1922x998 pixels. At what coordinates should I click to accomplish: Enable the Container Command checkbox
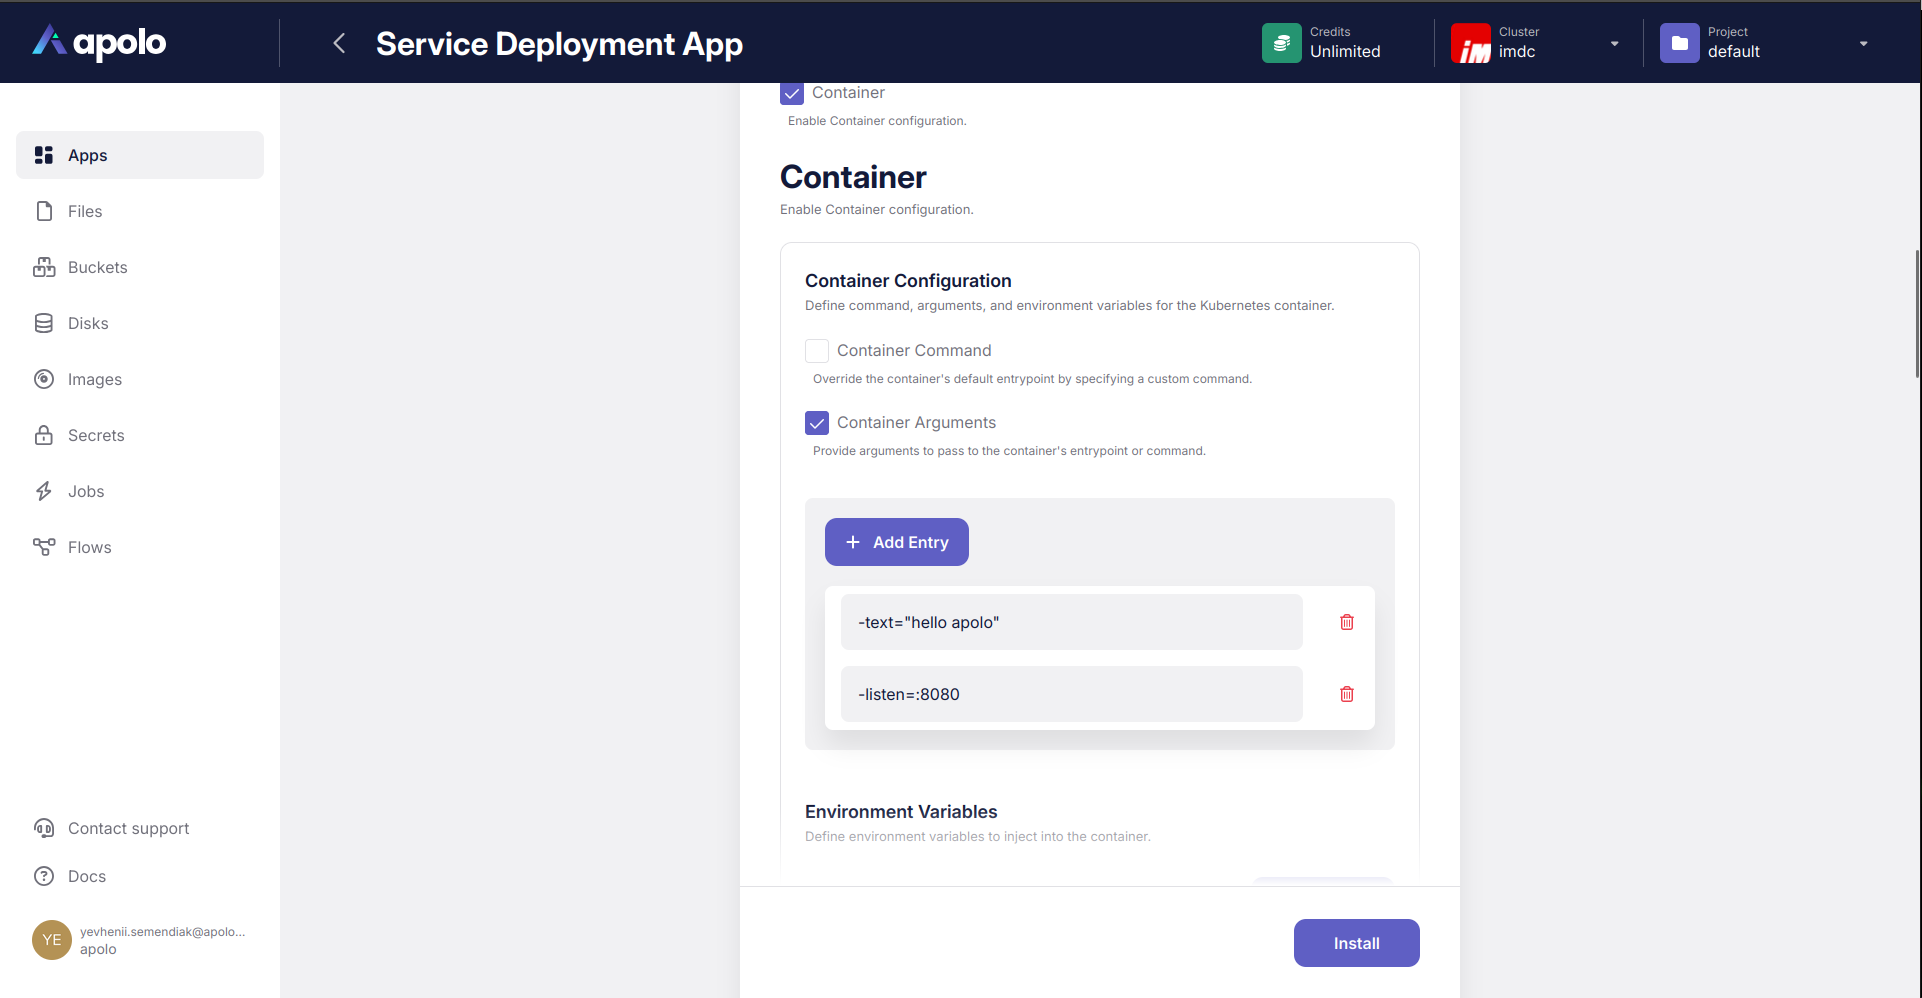pos(817,351)
